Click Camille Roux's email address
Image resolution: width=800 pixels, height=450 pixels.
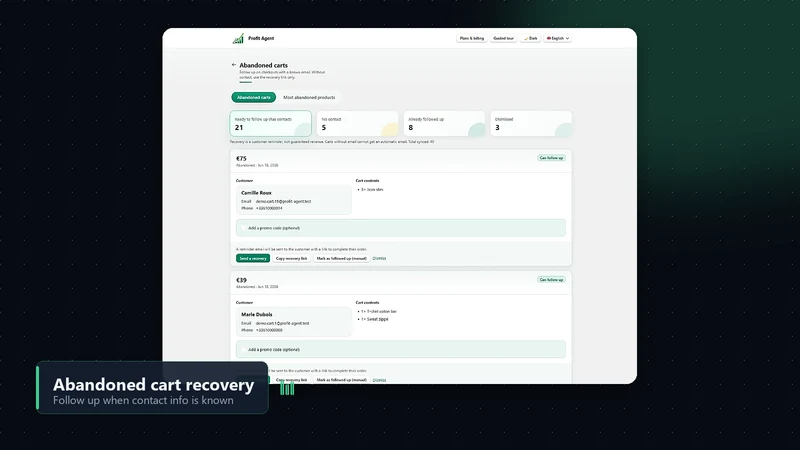click(283, 202)
